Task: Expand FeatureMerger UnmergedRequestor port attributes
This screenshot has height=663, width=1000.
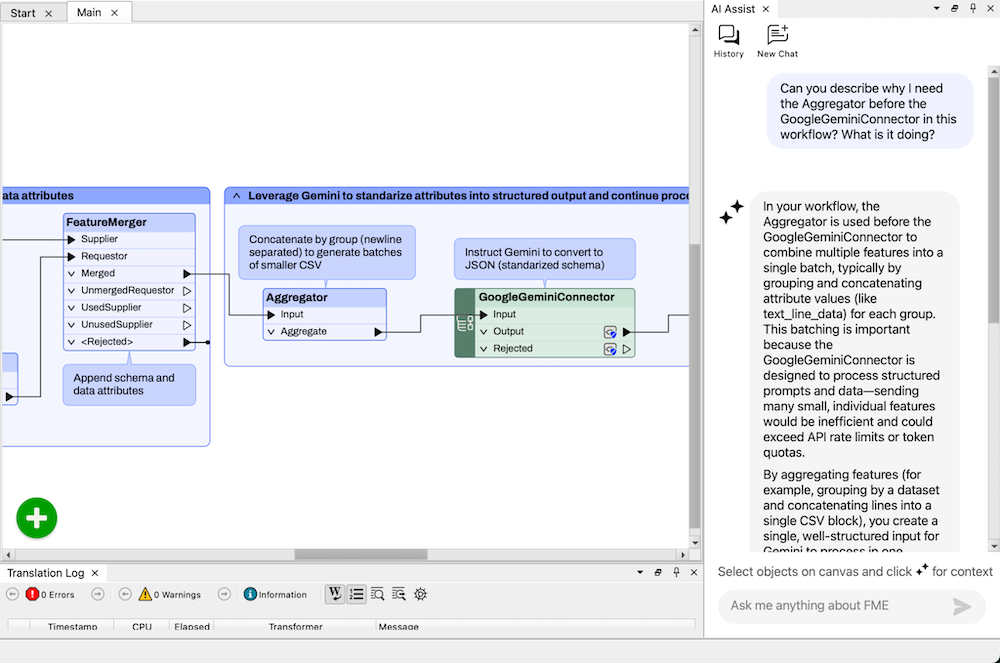Action: click(71, 291)
